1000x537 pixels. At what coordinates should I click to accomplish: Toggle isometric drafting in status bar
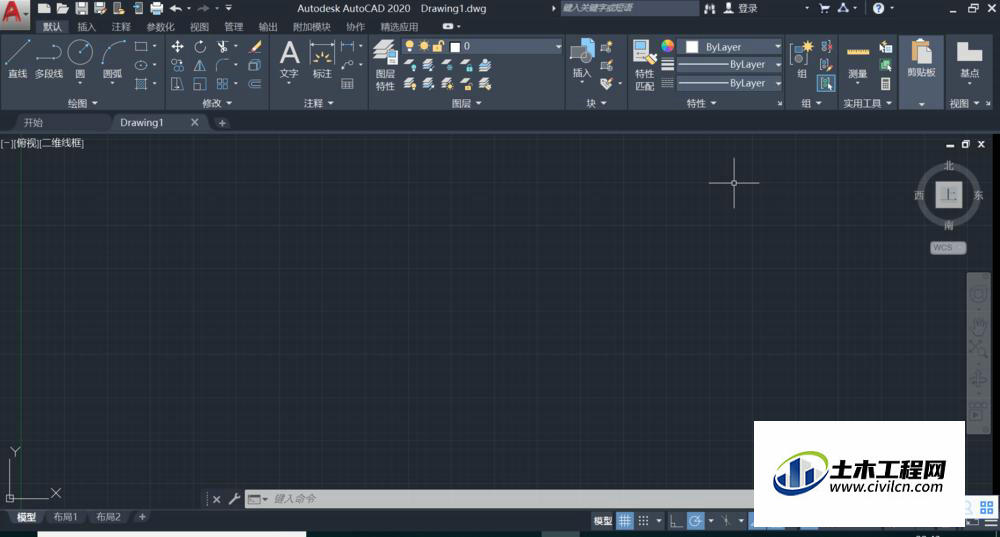pos(726,520)
